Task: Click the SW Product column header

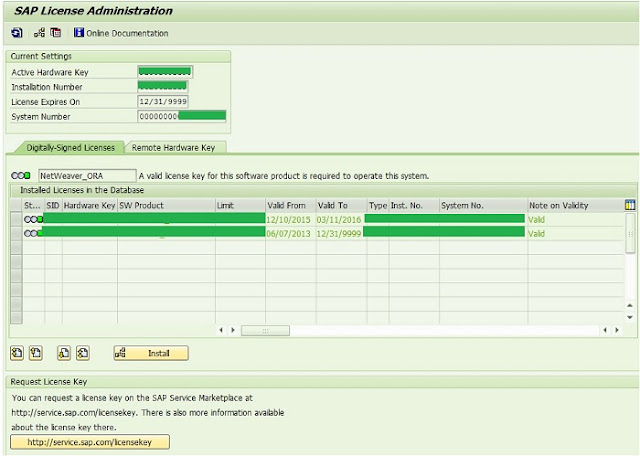Action: coord(166,205)
